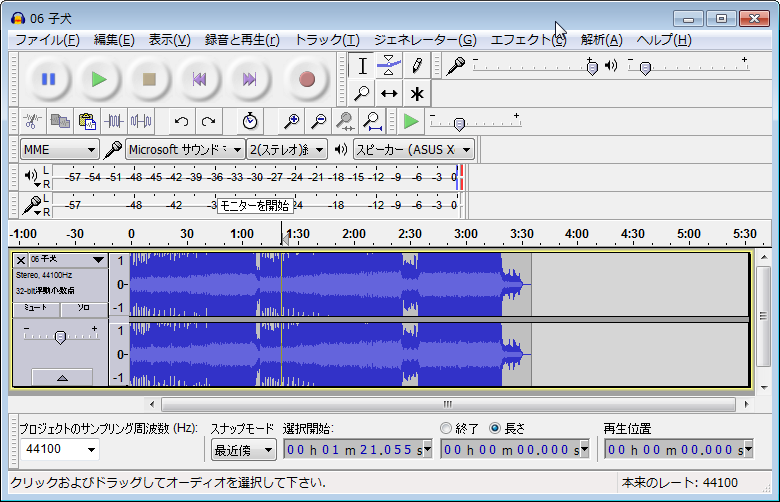Viewport: 780px width, 502px height.
Task: Select the Selection (I-beam) tool
Action: tap(362, 66)
